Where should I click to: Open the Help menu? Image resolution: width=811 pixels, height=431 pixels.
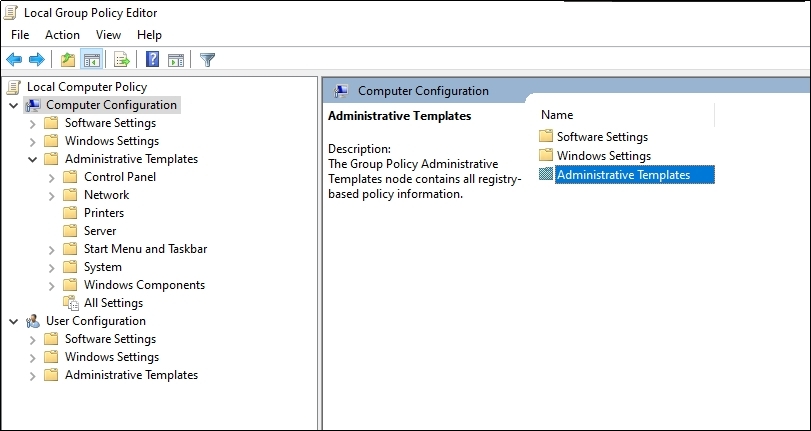point(149,35)
